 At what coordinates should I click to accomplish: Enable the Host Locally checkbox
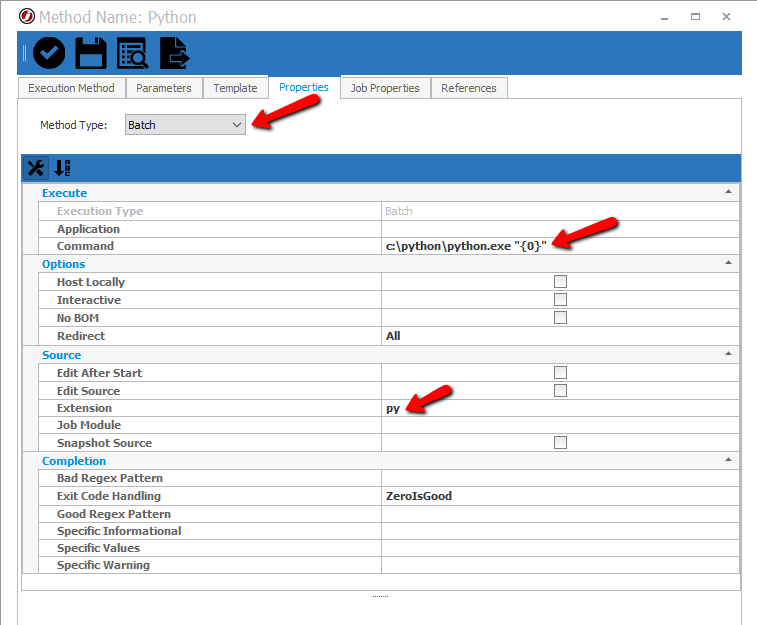560,282
